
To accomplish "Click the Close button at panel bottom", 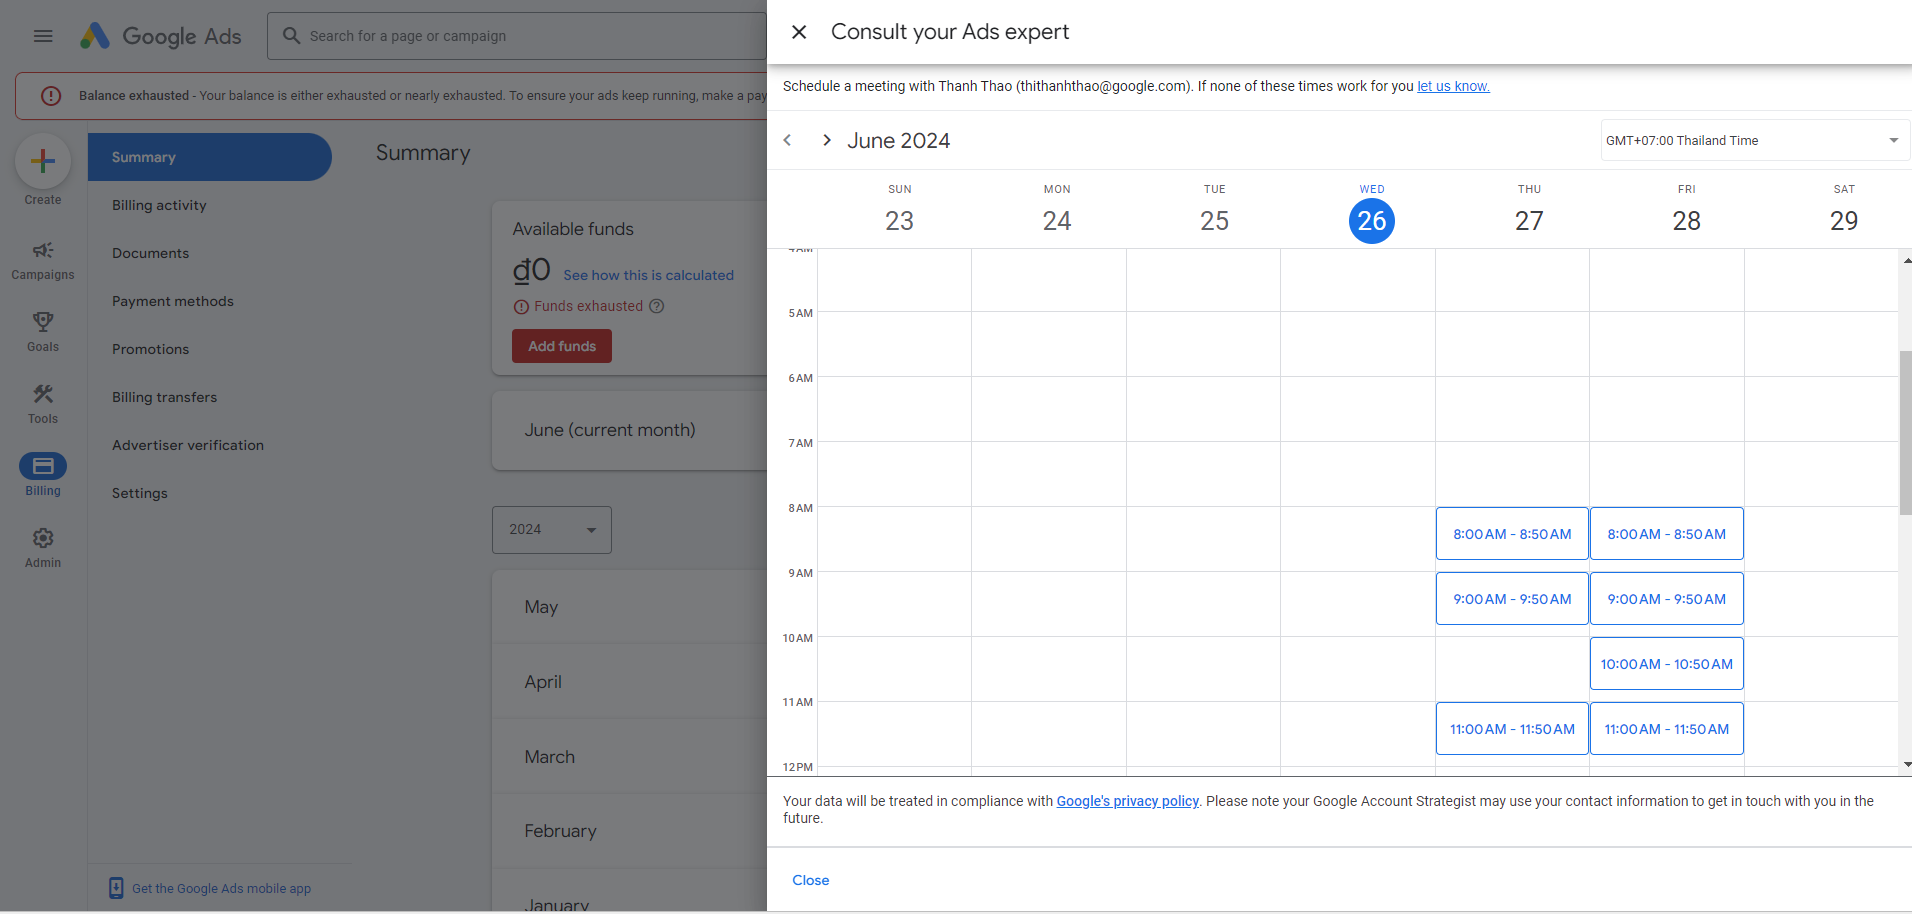I will (x=811, y=880).
